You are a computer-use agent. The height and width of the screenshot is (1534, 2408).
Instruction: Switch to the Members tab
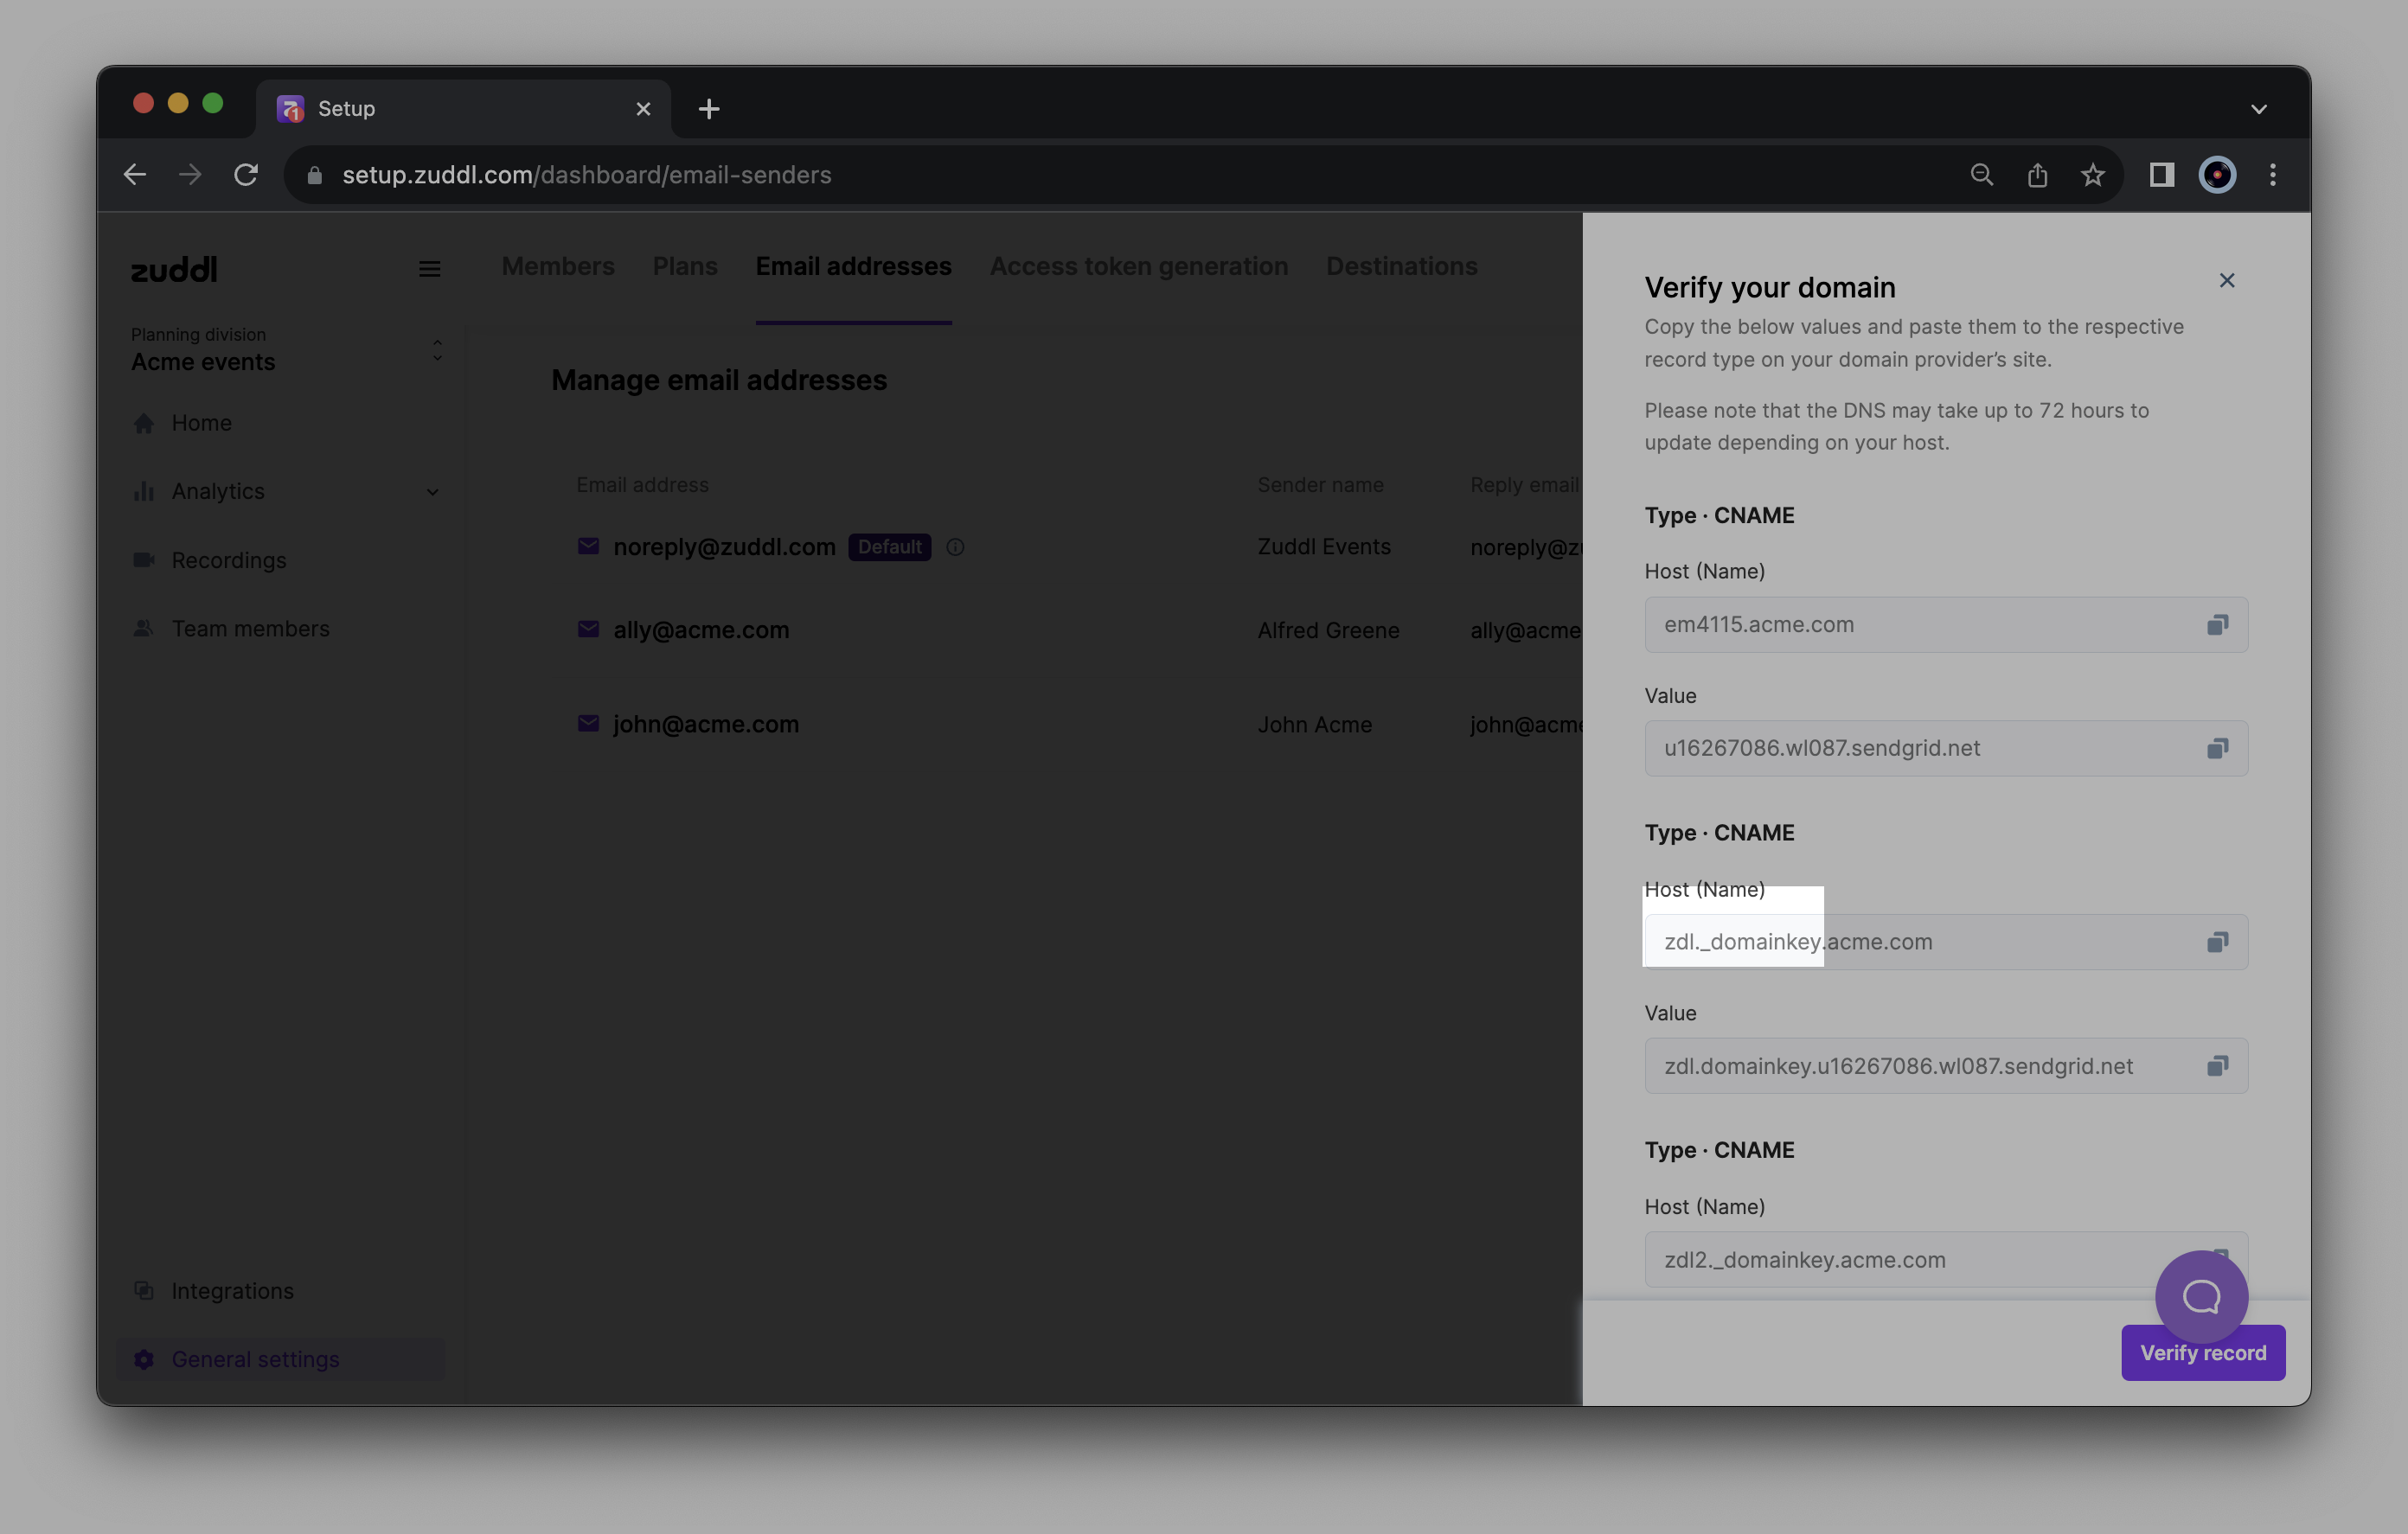point(558,267)
